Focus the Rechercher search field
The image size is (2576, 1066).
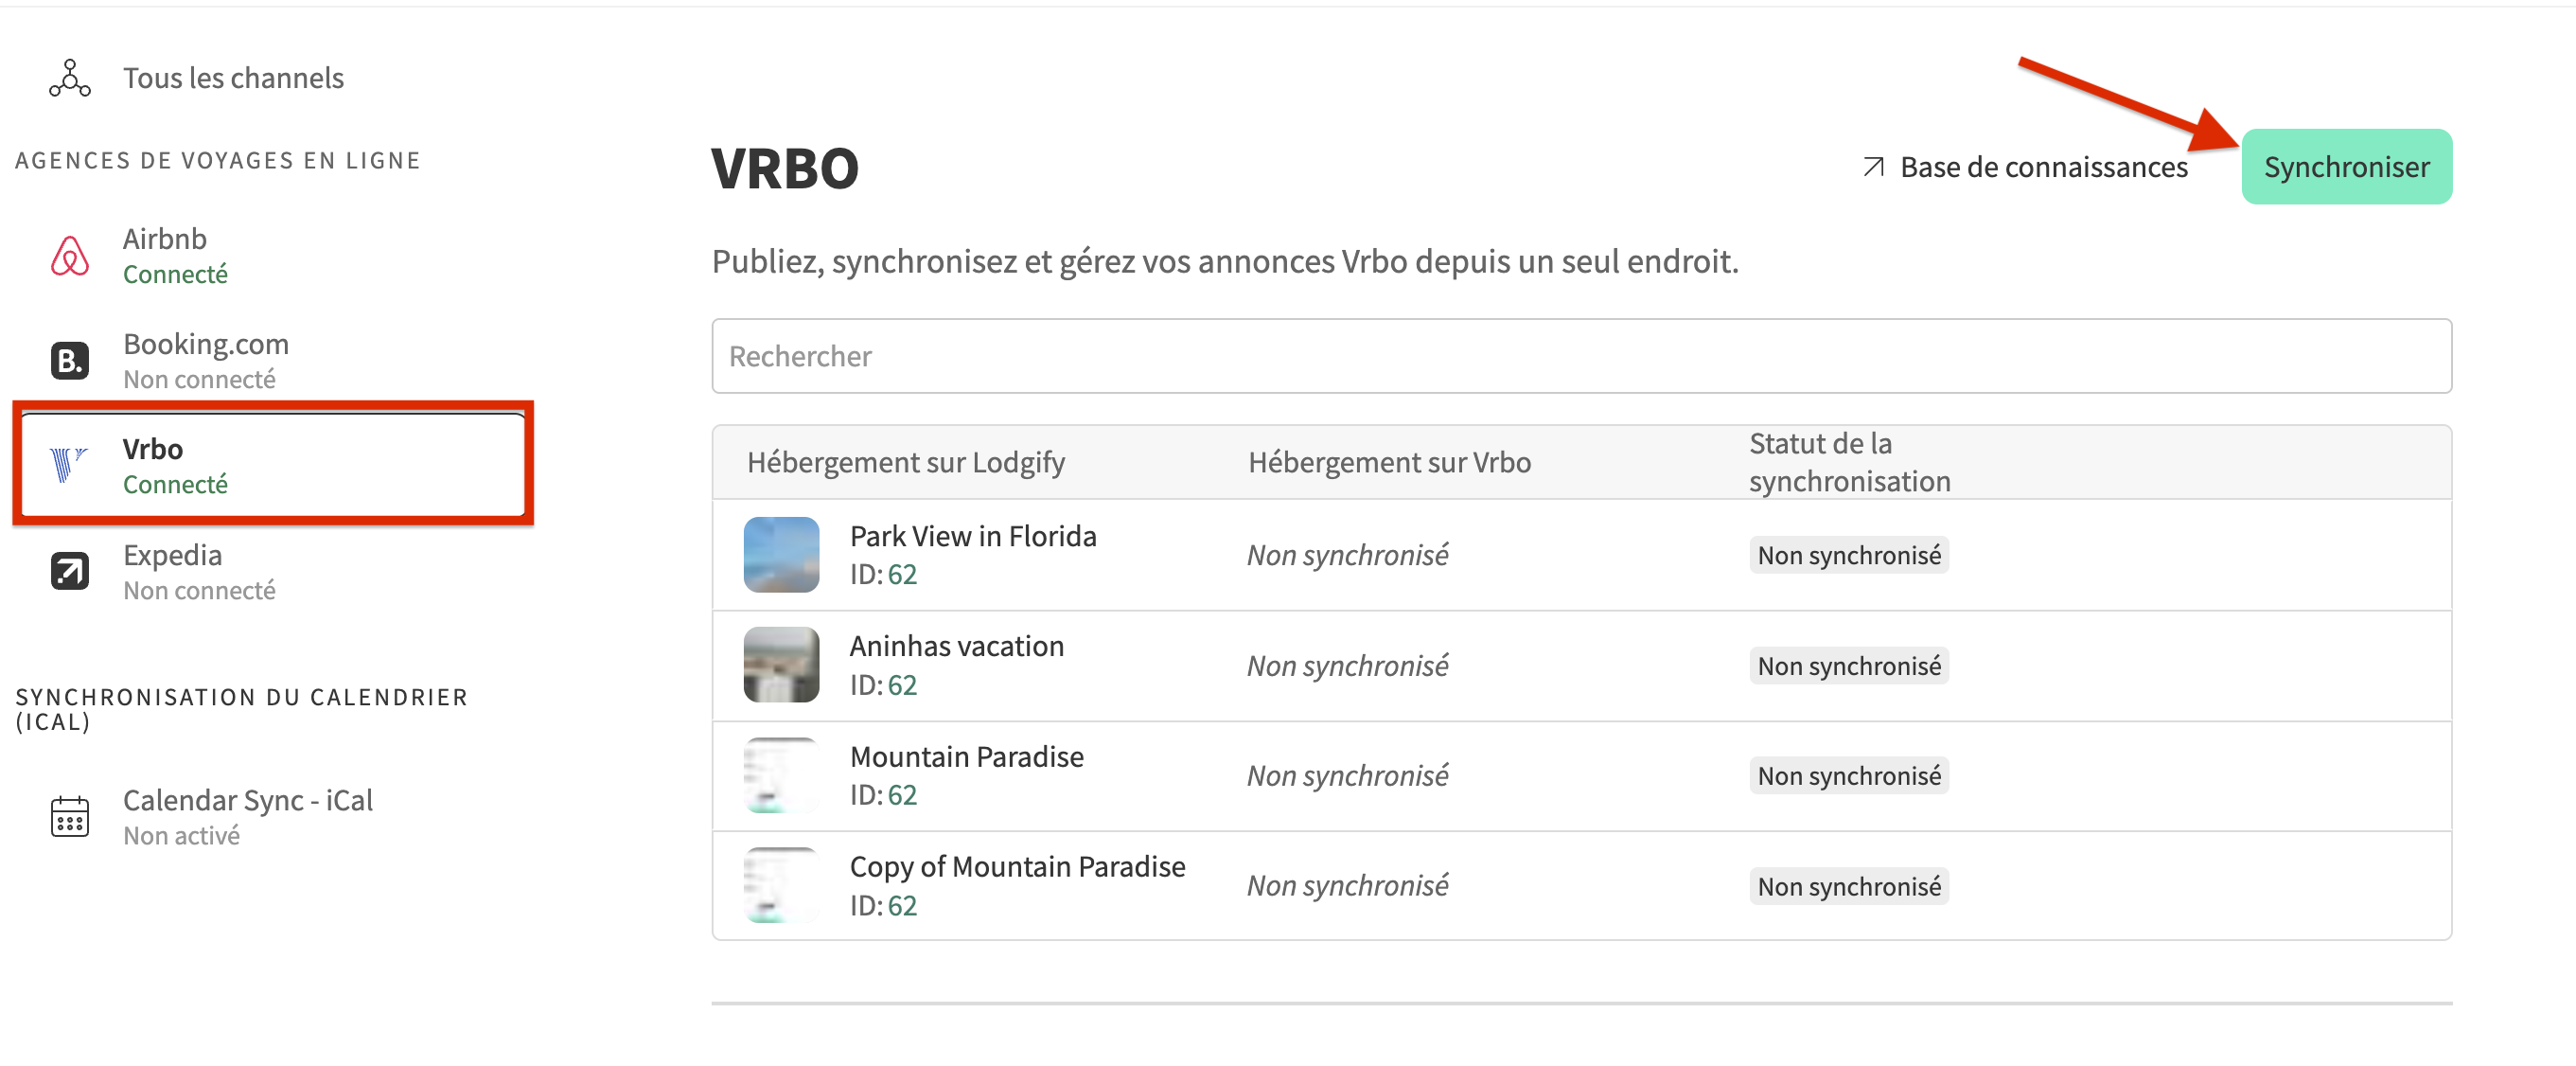1580,356
